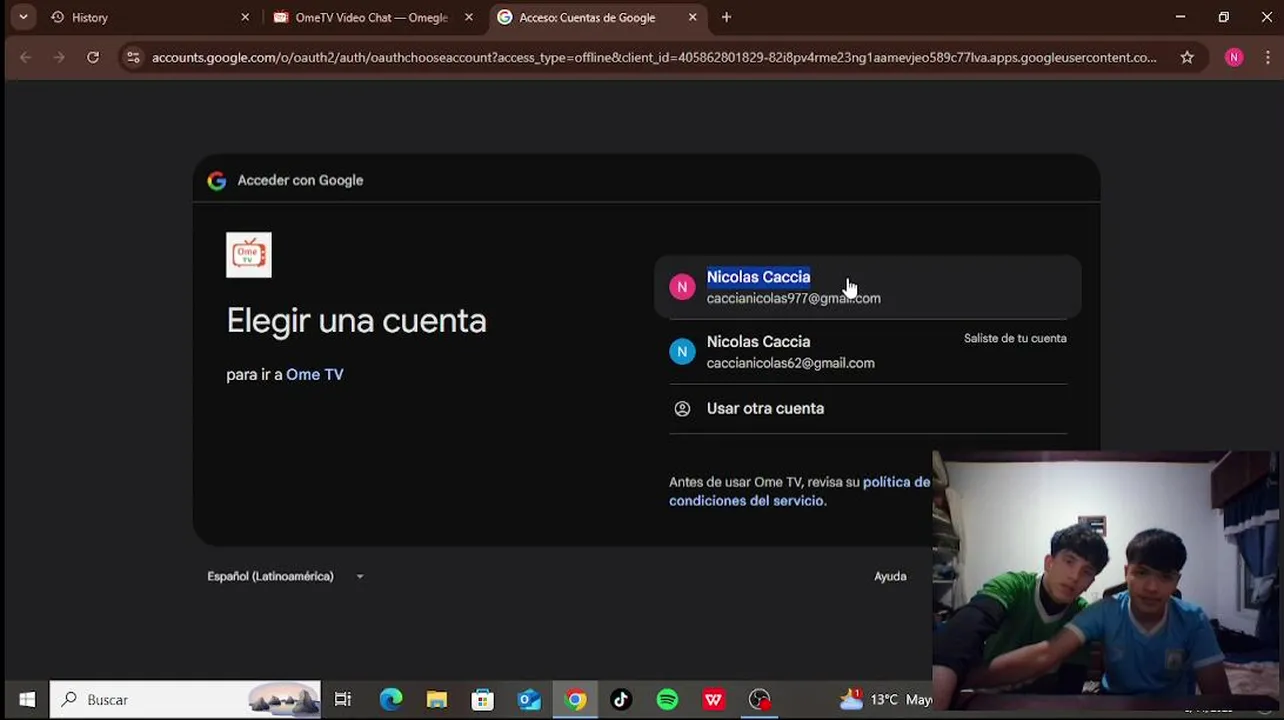Open the tab search dropdown arrow
This screenshot has width=1284, height=720.
click(x=23, y=17)
